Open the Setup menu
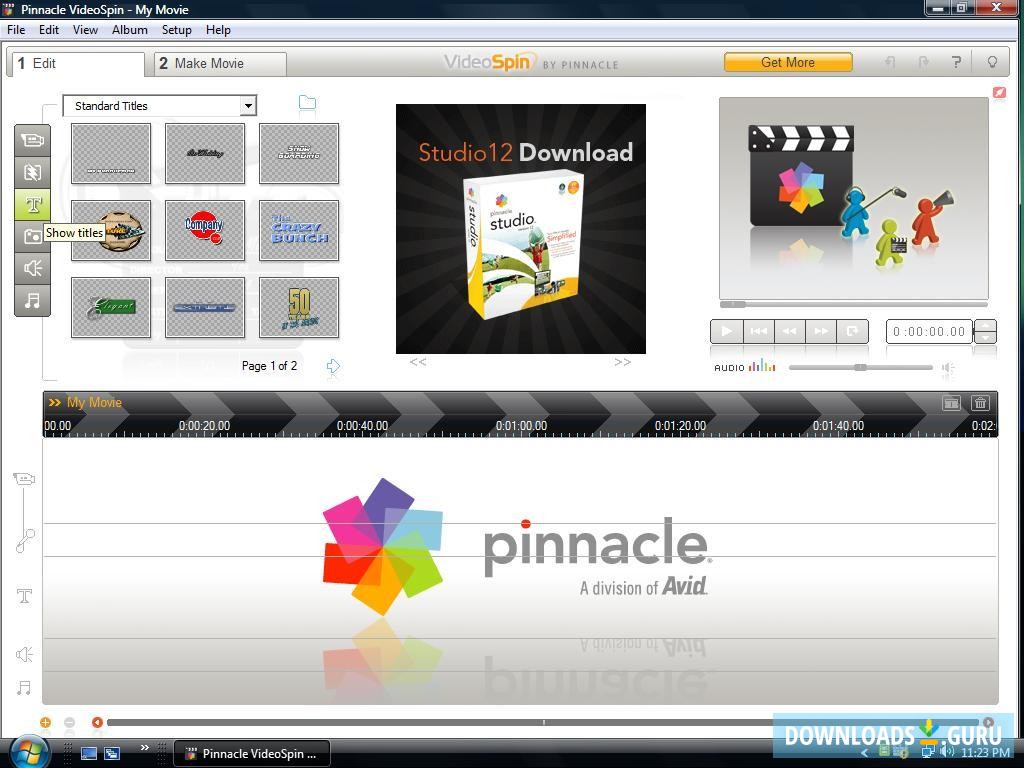The height and width of the screenshot is (768, 1024). (x=176, y=30)
